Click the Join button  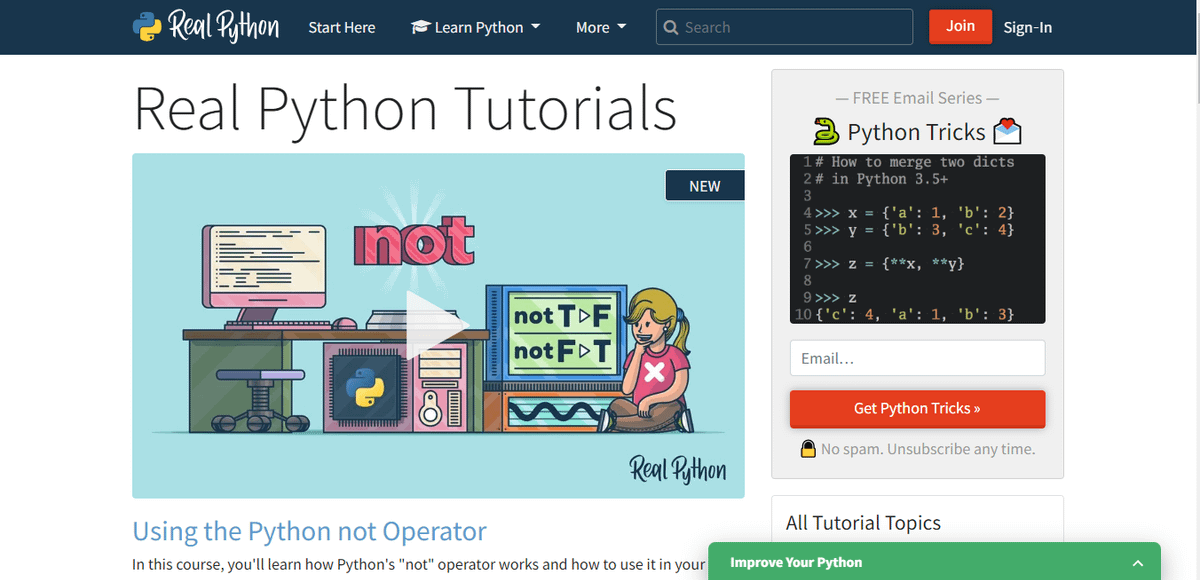[960, 26]
